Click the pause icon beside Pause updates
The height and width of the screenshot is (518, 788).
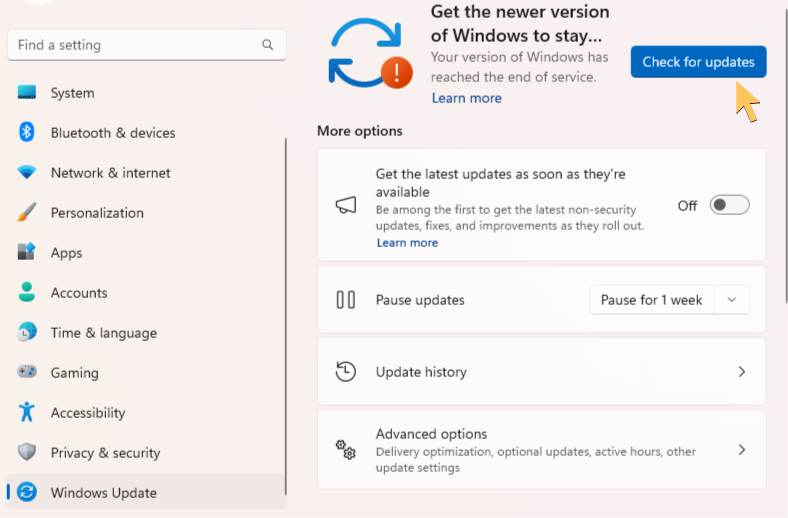click(346, 300)
